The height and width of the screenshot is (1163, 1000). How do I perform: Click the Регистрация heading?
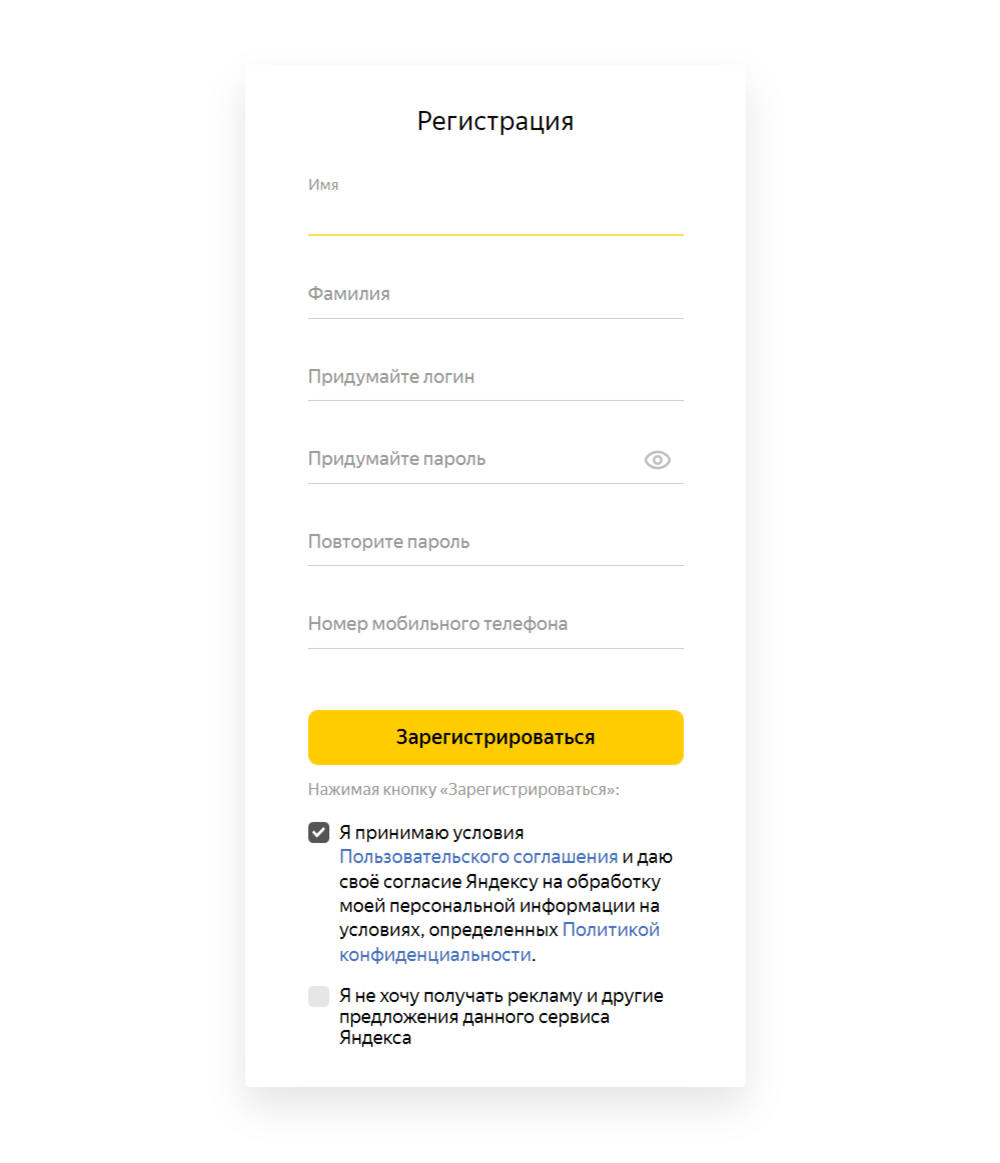[x=495, y=122]
